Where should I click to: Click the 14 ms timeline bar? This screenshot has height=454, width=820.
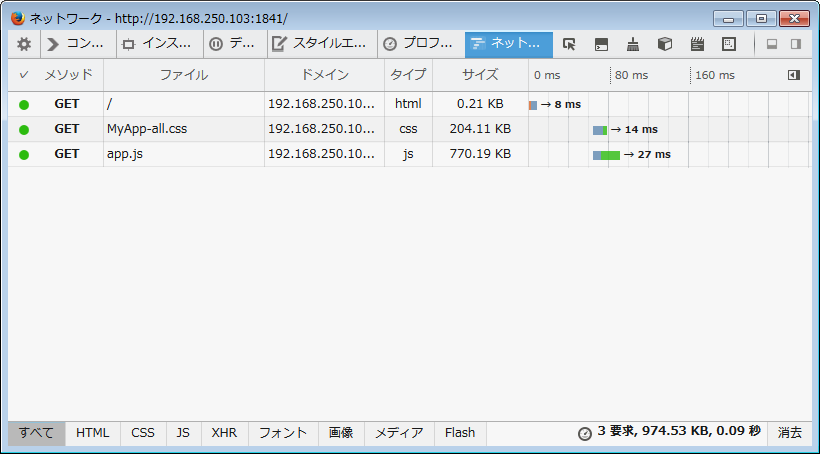tap(600, 130)
